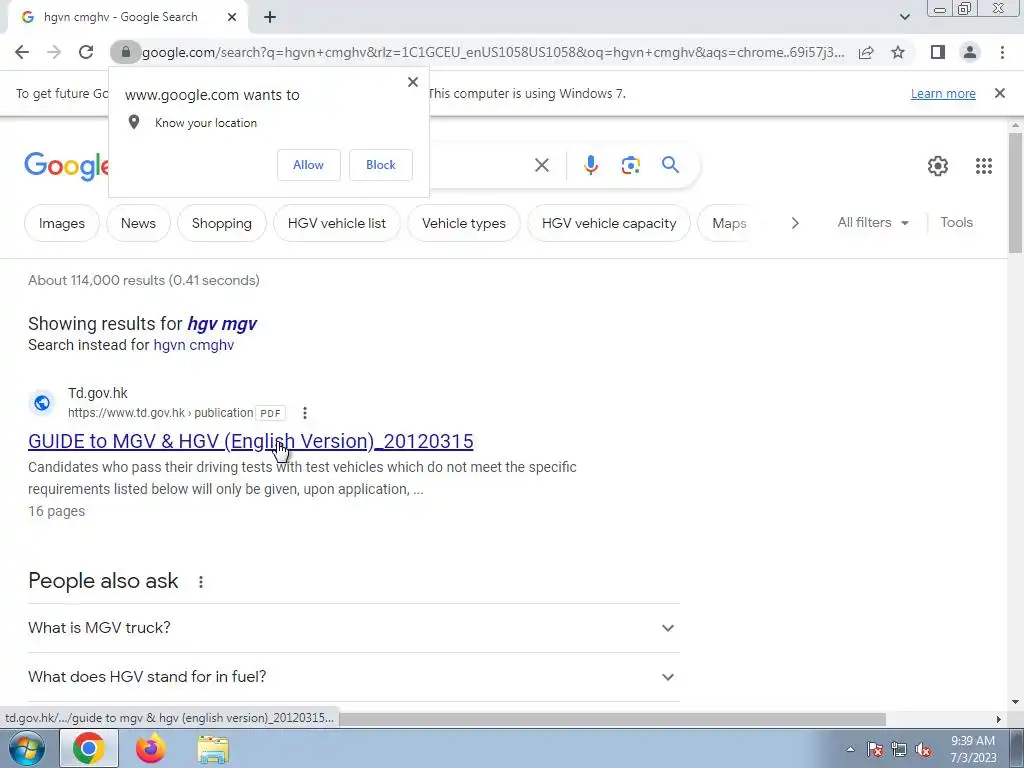Image resolution: width=1024 pixels, height=768 pixels.
Task: Share this page using the share icon
Action: [866, 52]
